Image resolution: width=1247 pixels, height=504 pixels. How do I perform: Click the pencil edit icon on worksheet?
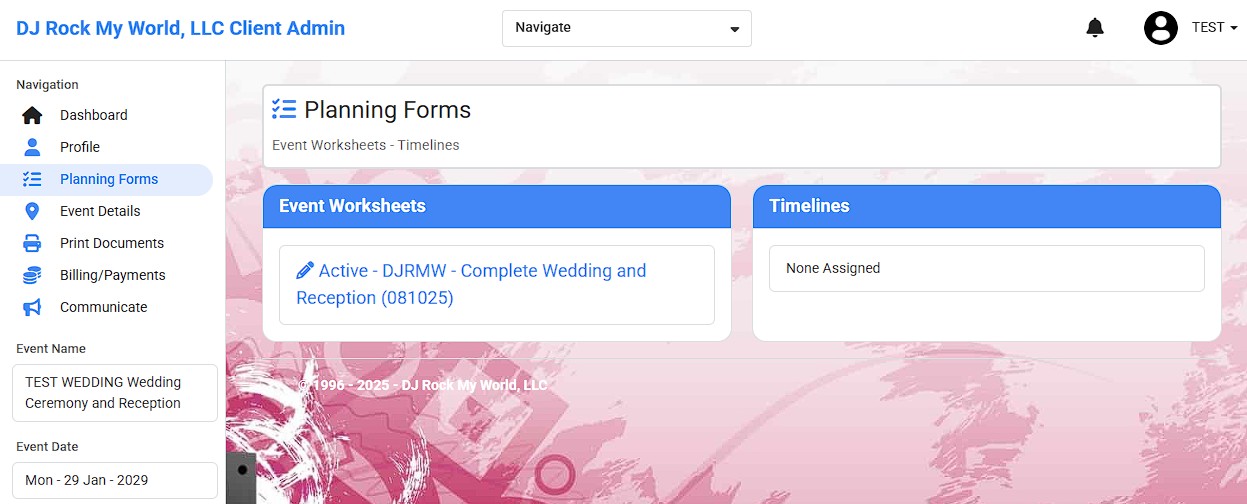305,270
